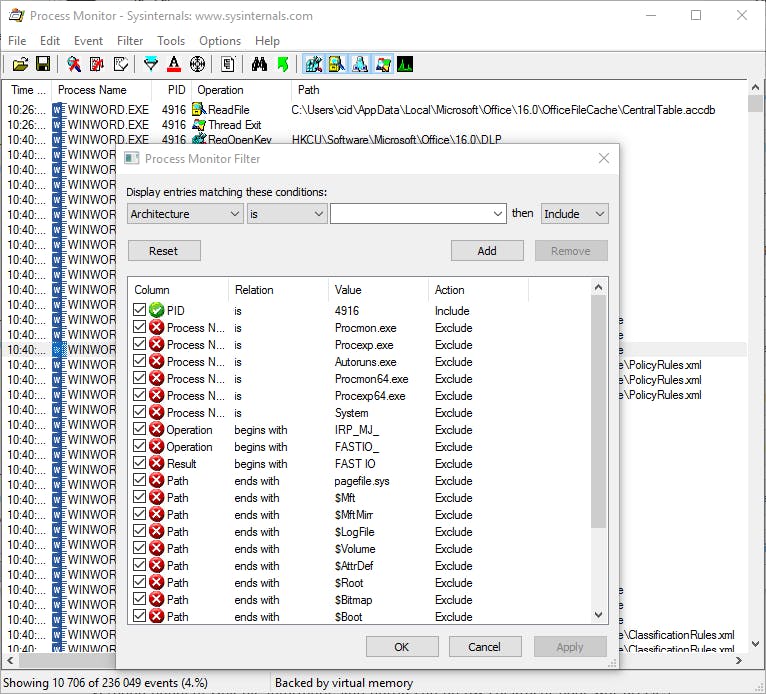Viewport: 766px width, 694px height.
Task: Click the Thread Exit operation icon
Action: point(199,125)
